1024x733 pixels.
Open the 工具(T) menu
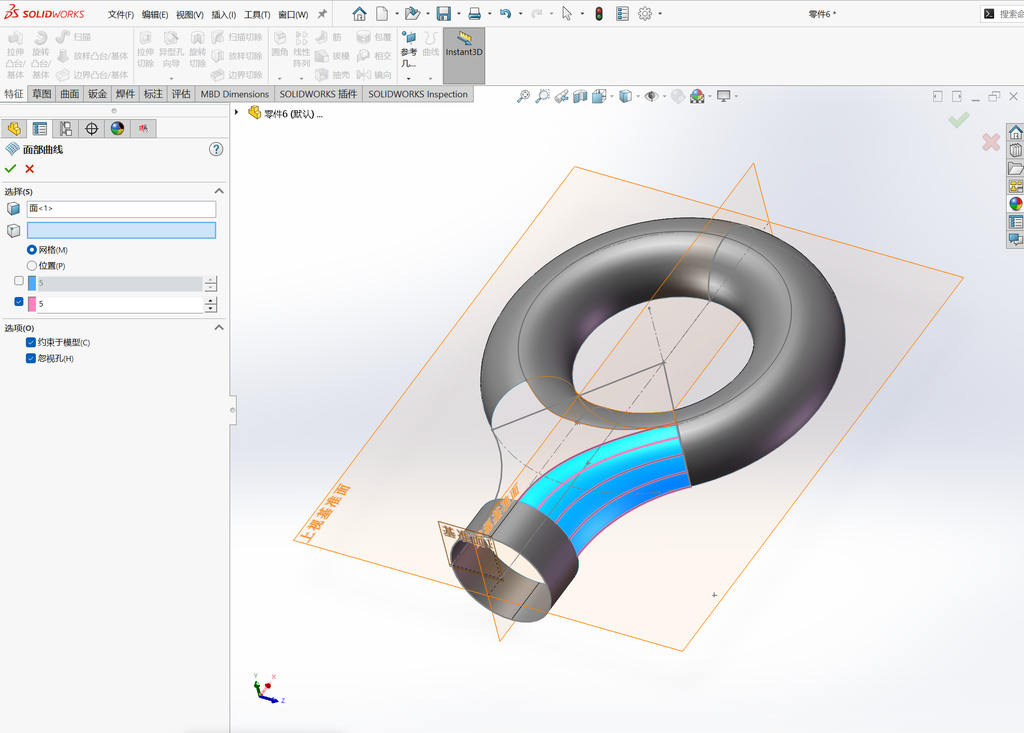[257, 14]
